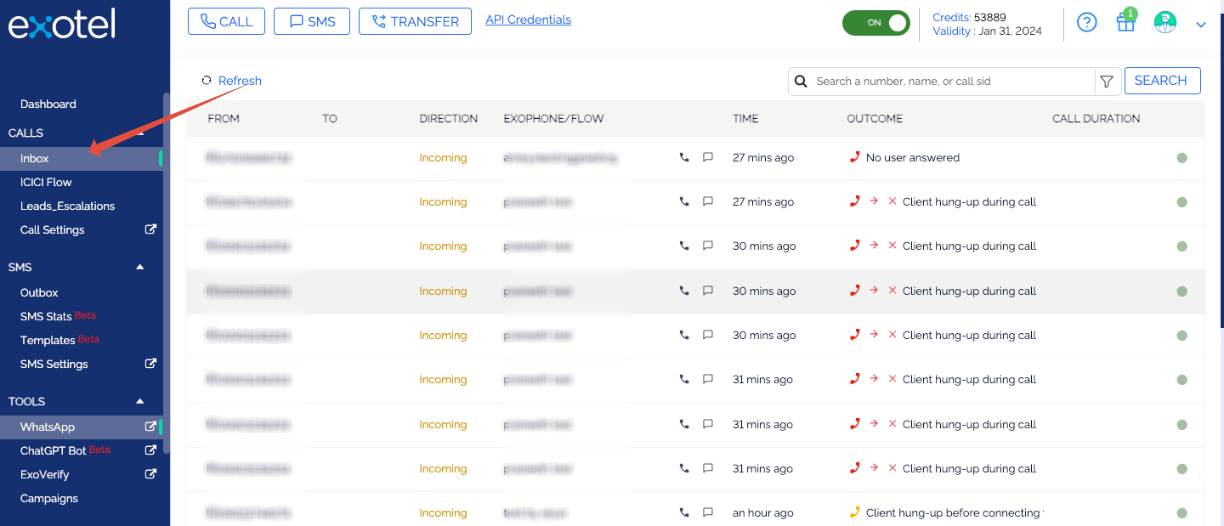Screen dimensions: 1224x526
Task: Open Call Settings menu item
Action: [52, 230]
